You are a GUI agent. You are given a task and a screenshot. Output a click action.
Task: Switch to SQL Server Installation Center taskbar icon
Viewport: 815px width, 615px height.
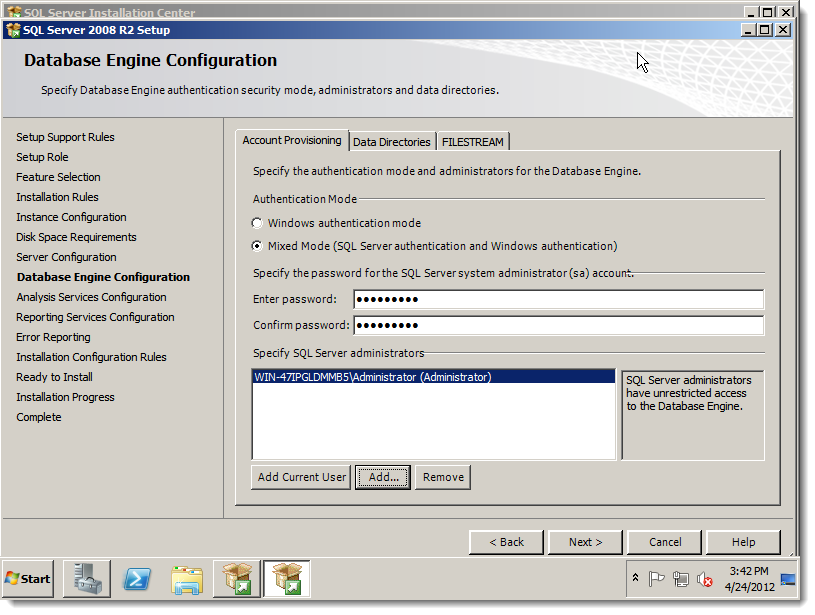[236, 579]
